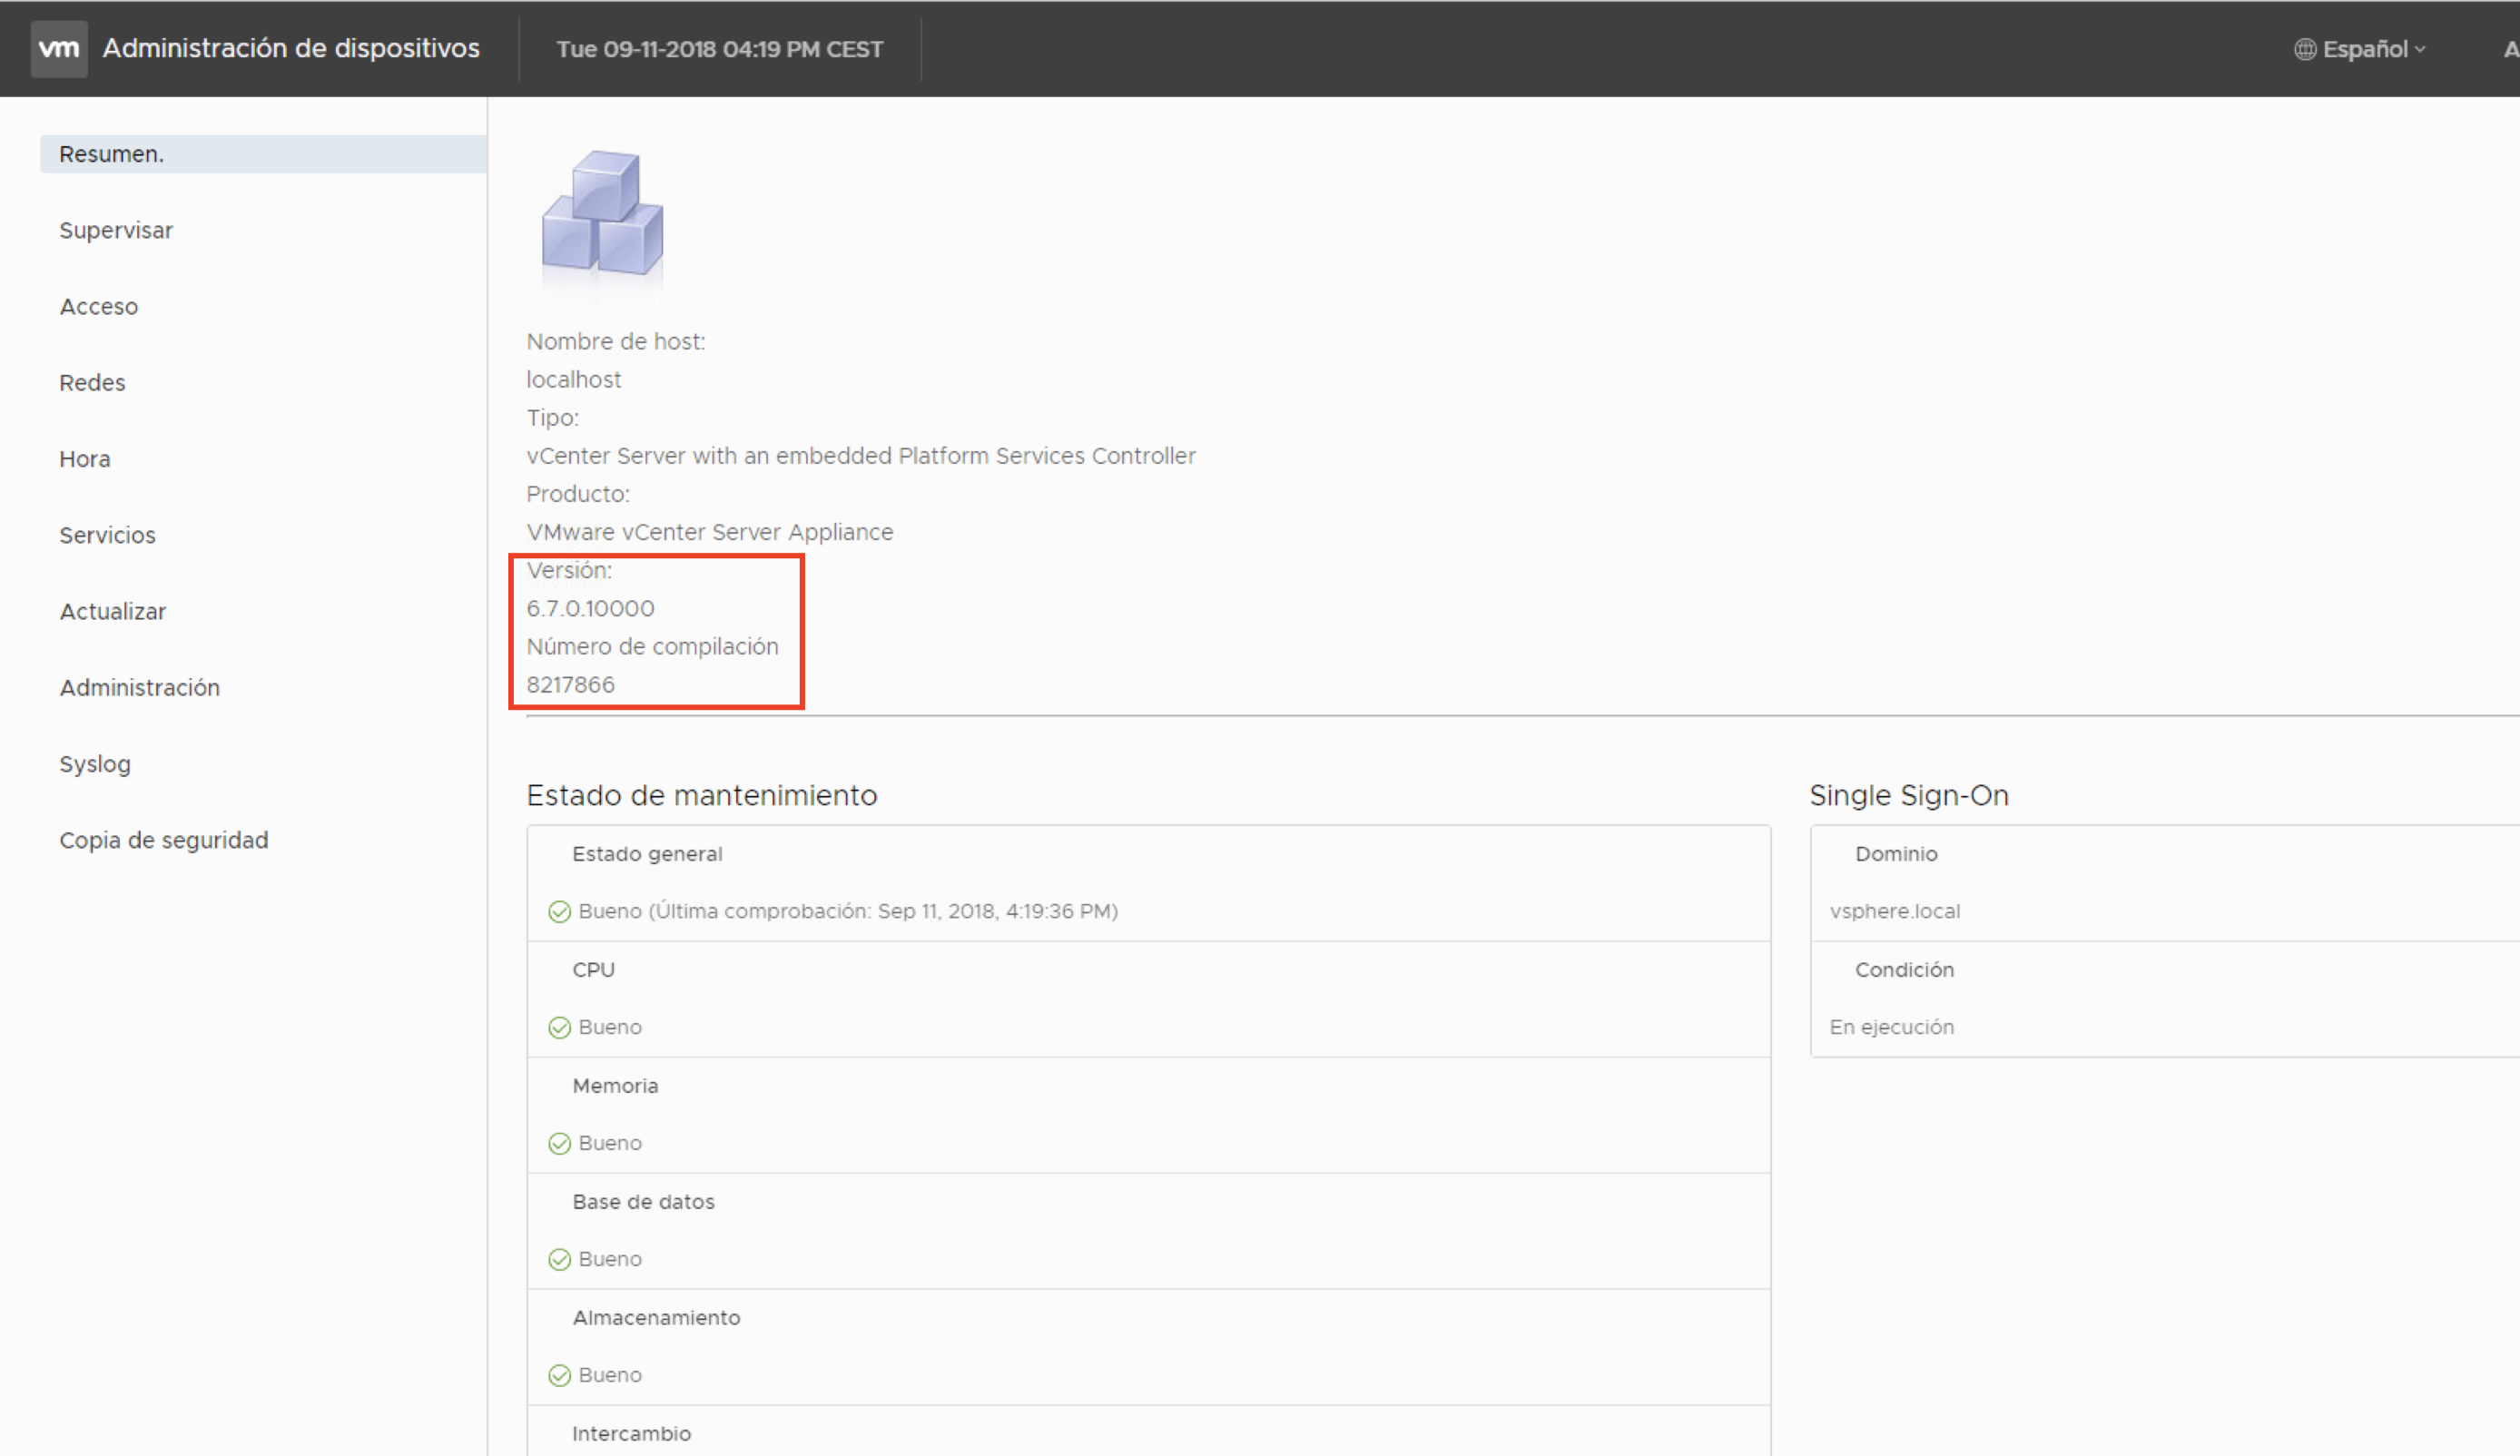The height and width of the screenshot is (1456, 2520).
Task: Click the vm logo icon
Action: coord(59,49)
